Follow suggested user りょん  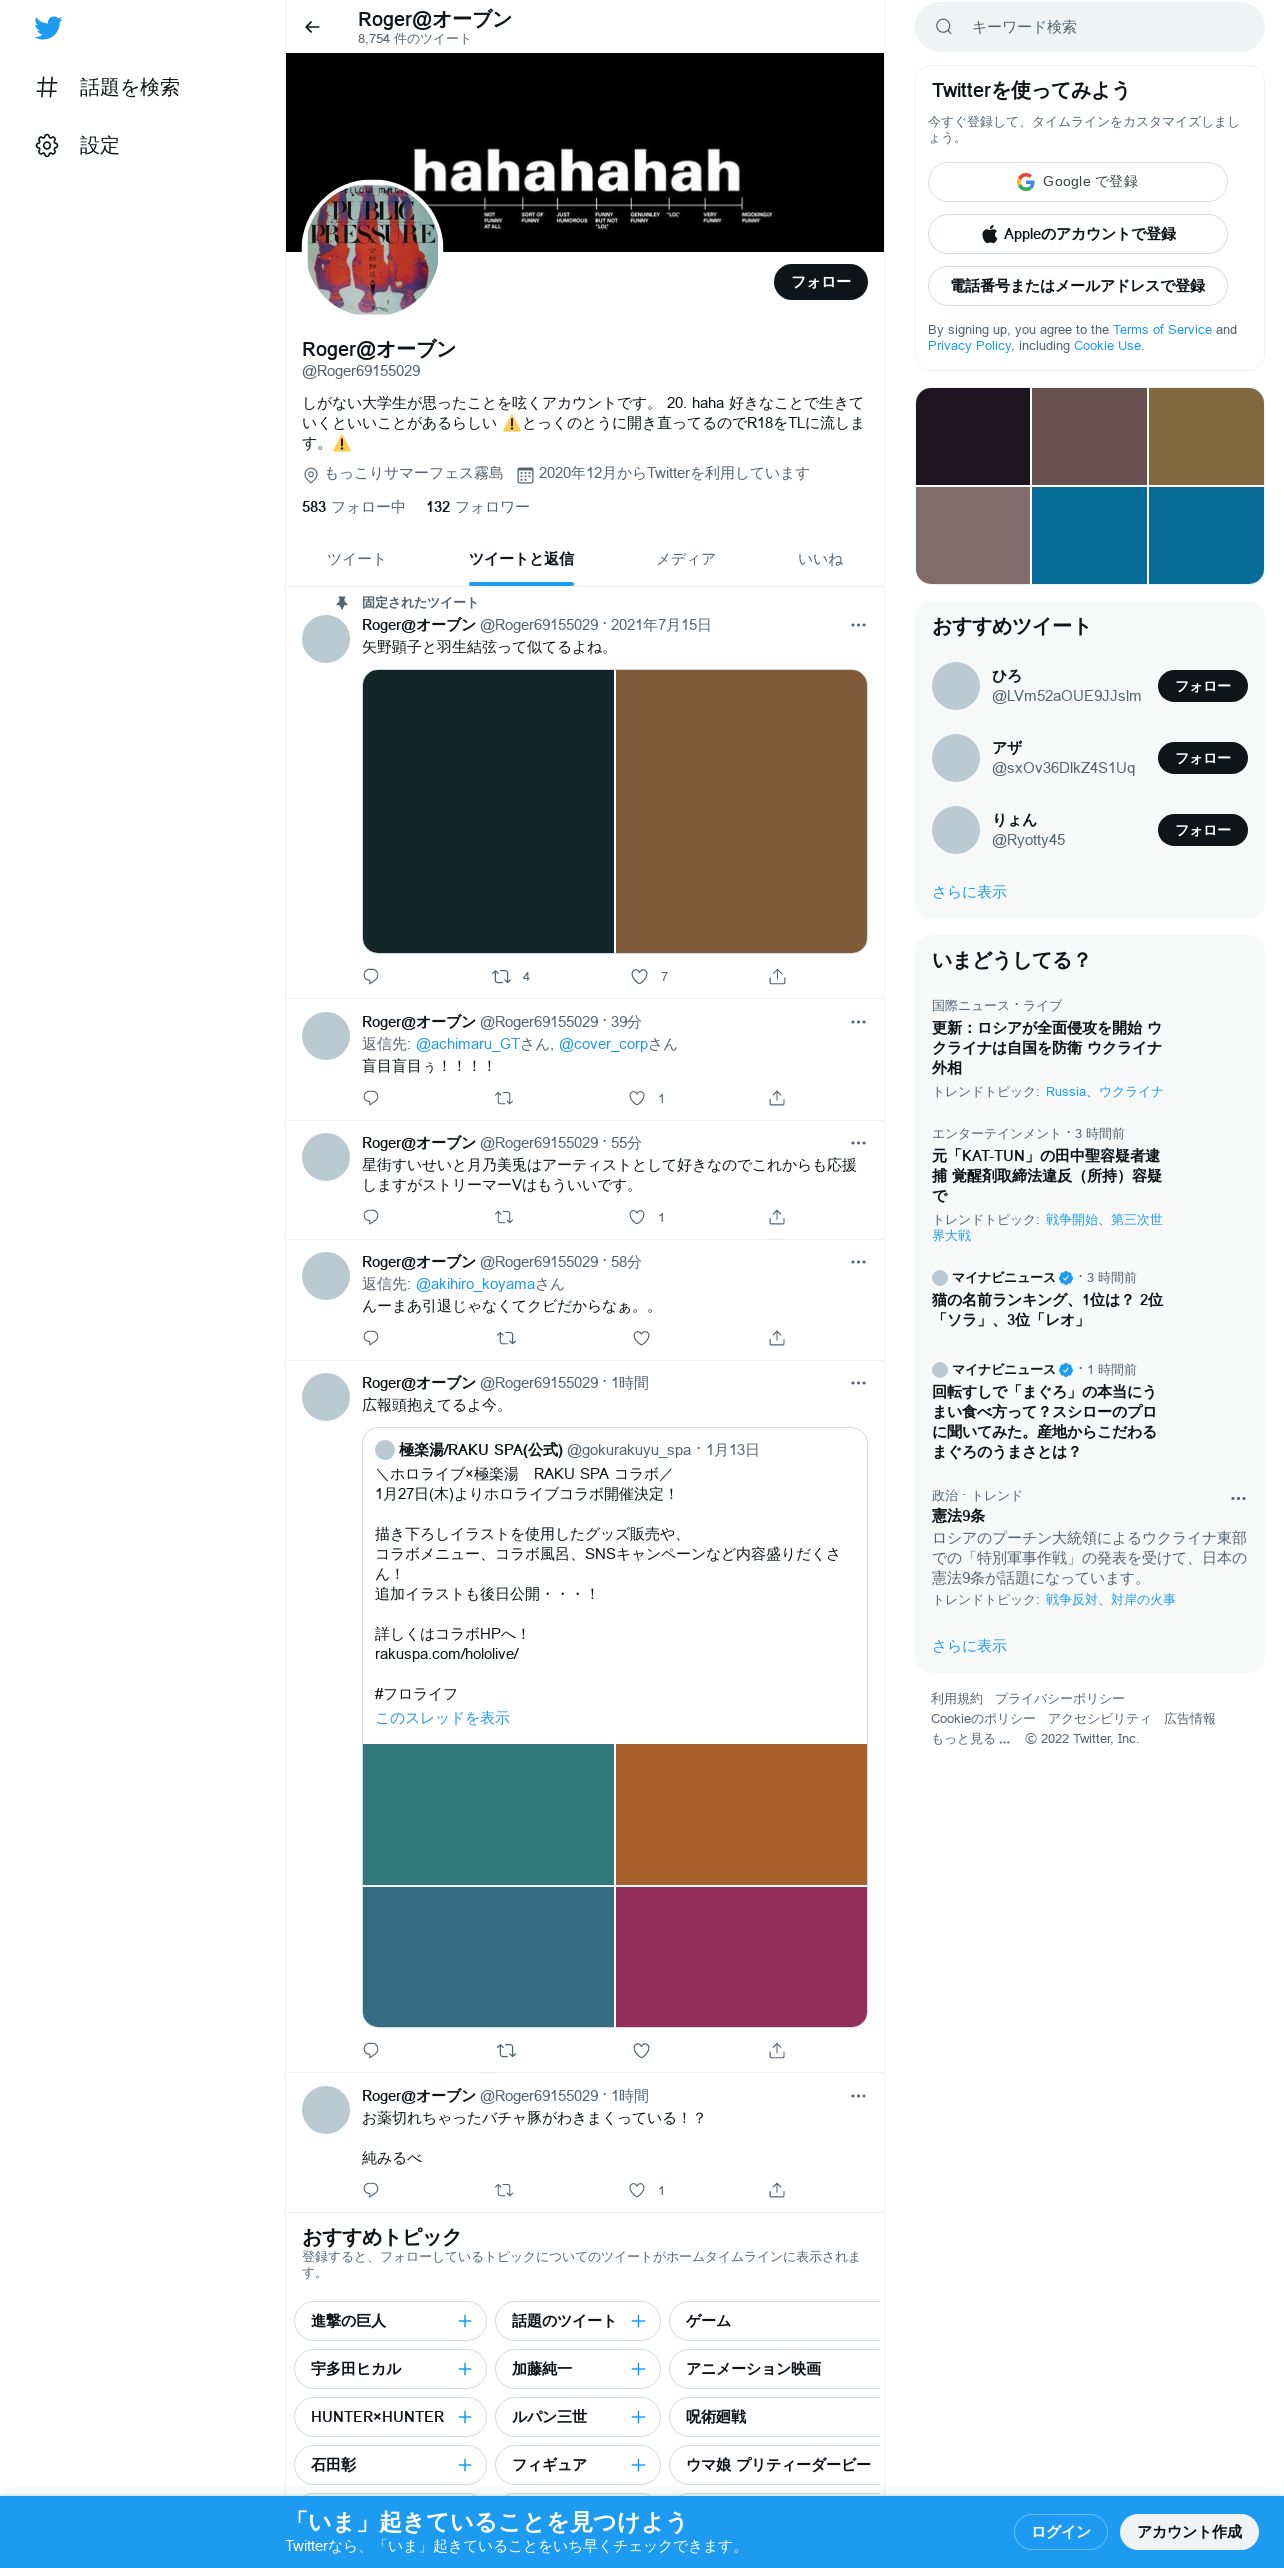1202,830
